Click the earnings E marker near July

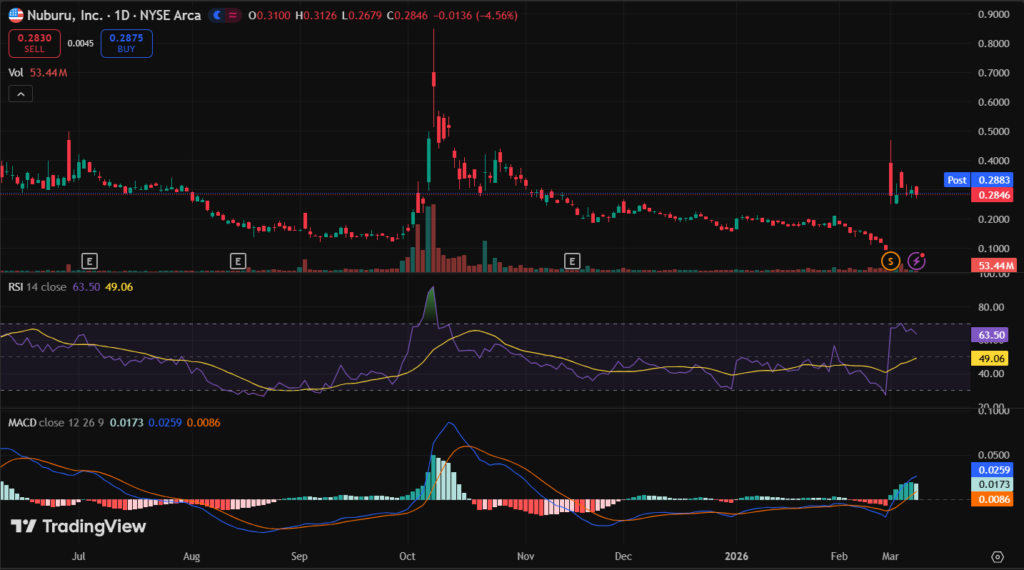[x=90, y=261]
